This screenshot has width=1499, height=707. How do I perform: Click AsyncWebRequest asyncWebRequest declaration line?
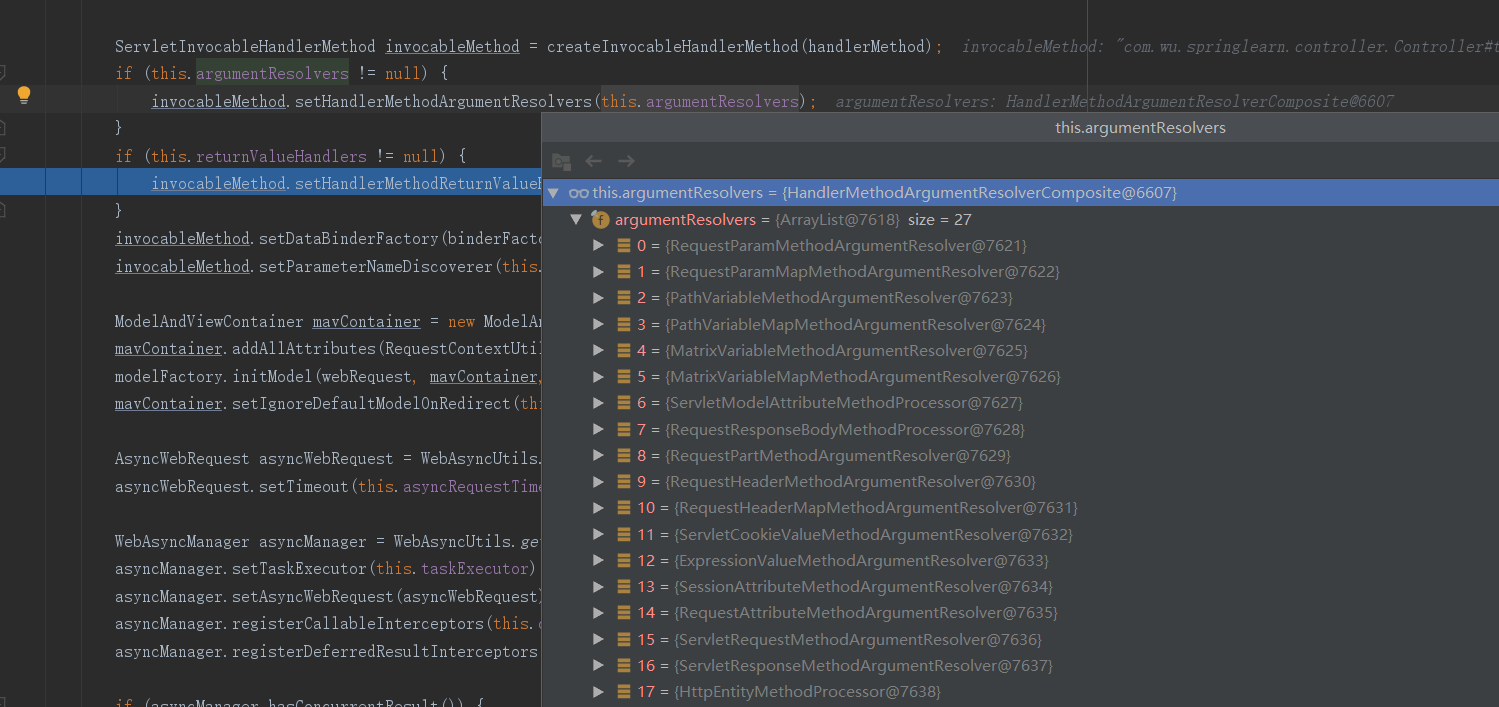click(x=328, y=459)
